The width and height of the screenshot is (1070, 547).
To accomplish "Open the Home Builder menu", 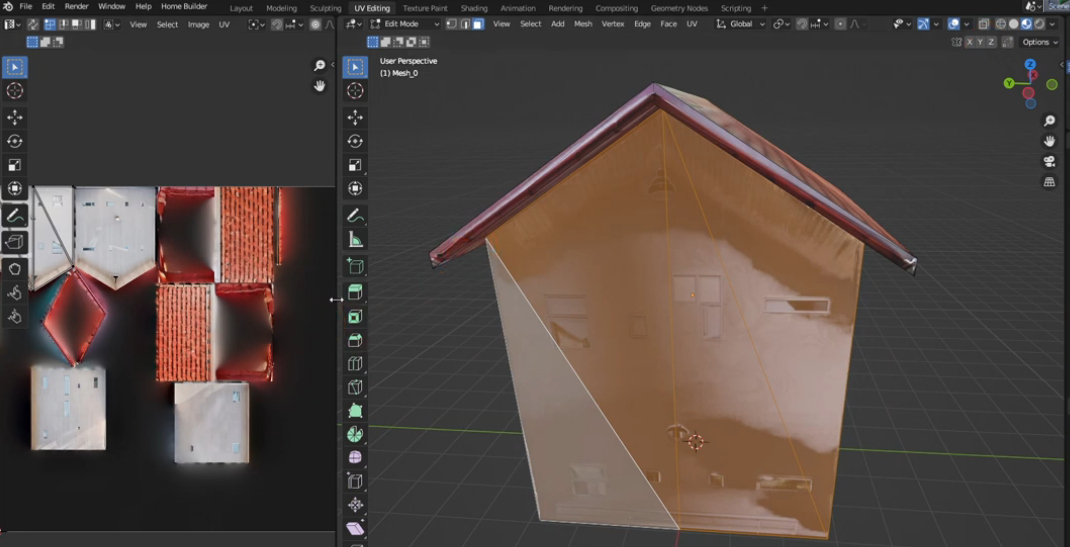I will 184,7.
